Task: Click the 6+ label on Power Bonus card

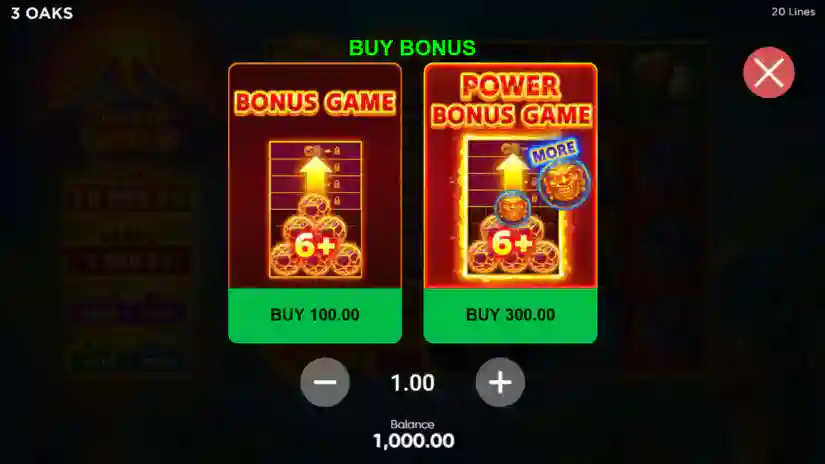Action: [x=510, y=243]
